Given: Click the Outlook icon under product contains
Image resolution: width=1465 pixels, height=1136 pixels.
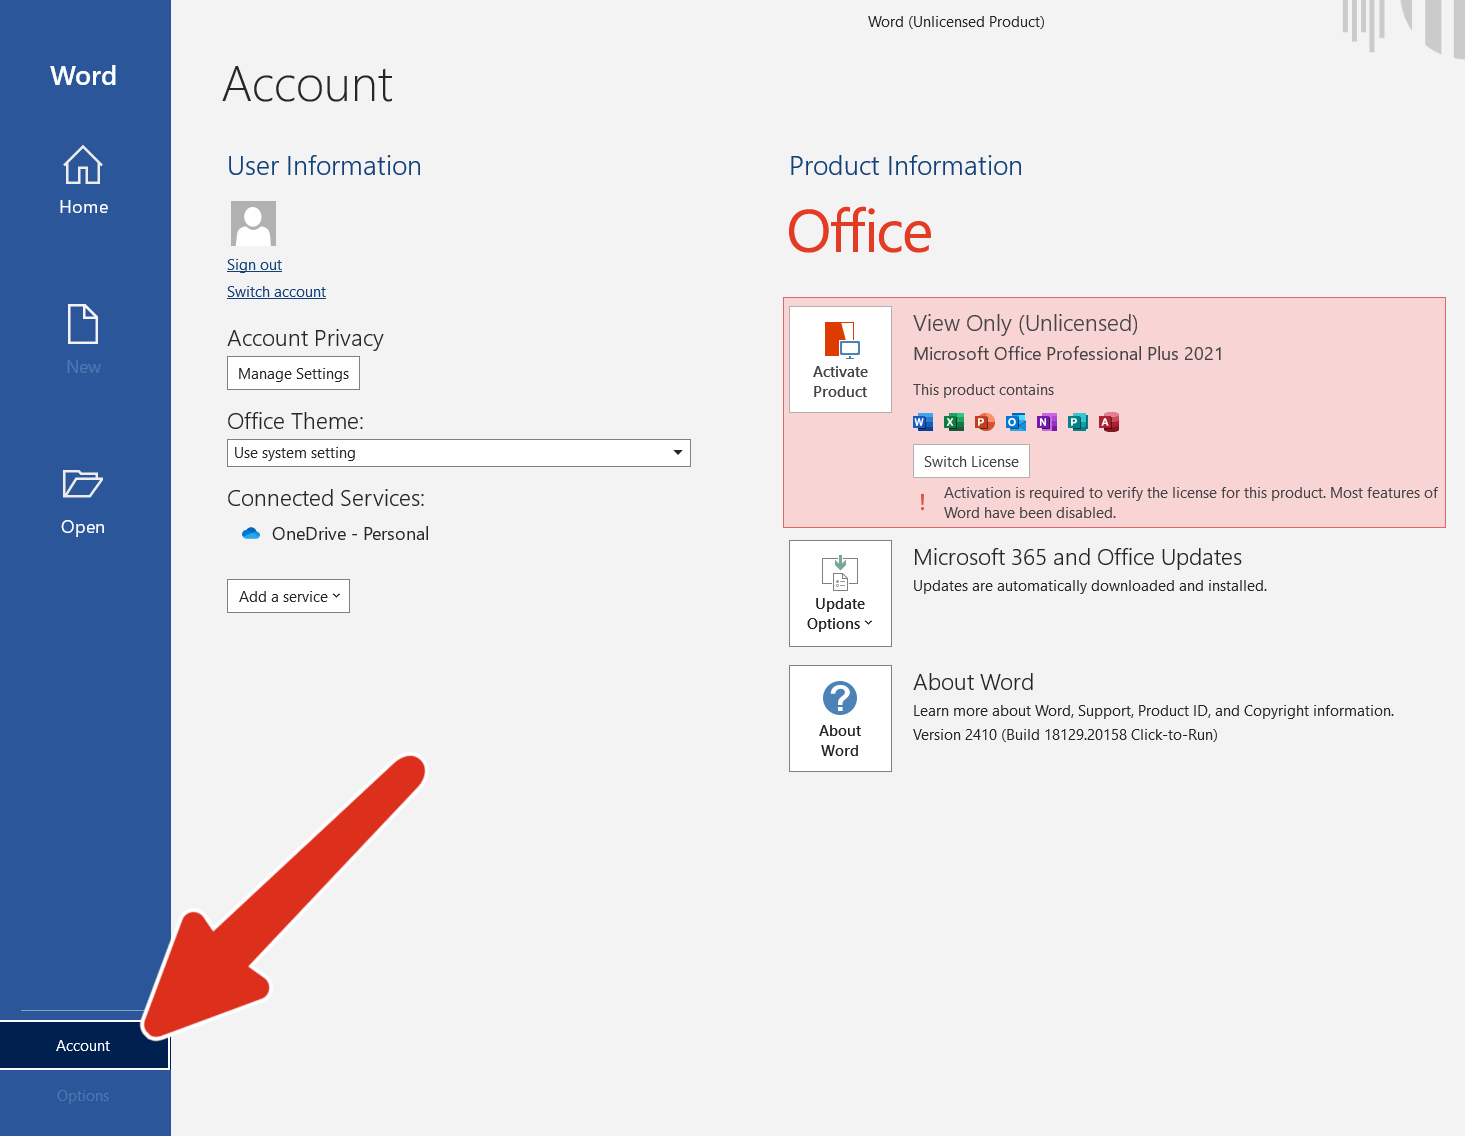Looking at the screenshot, I should tap(1016, 422).
